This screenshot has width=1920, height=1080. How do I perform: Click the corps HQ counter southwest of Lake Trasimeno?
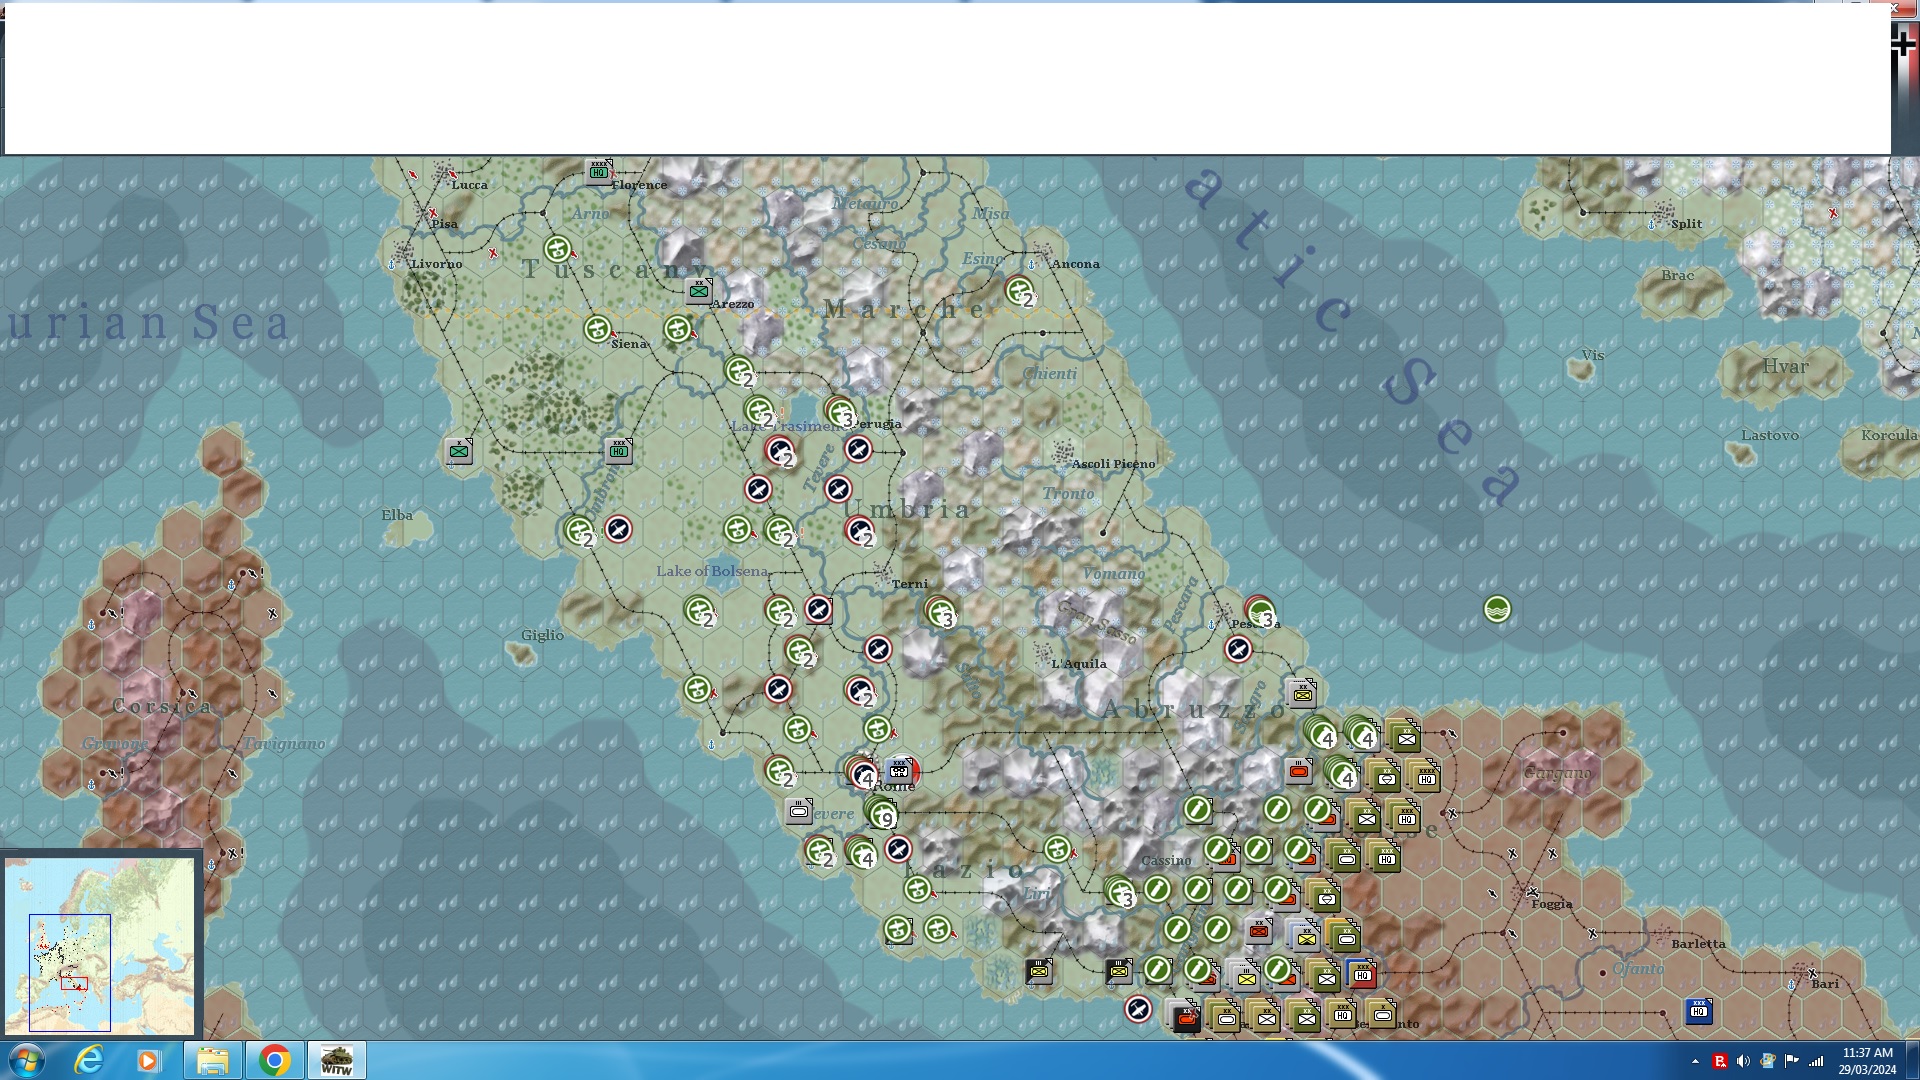tap(619, 451)
